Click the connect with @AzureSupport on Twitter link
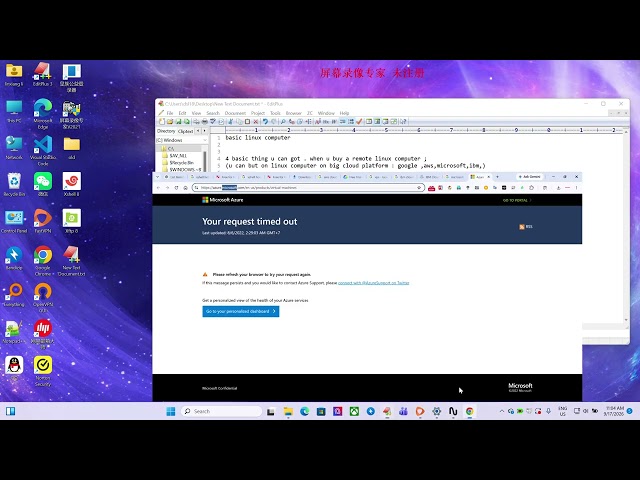640x480 pixels. 373,282
